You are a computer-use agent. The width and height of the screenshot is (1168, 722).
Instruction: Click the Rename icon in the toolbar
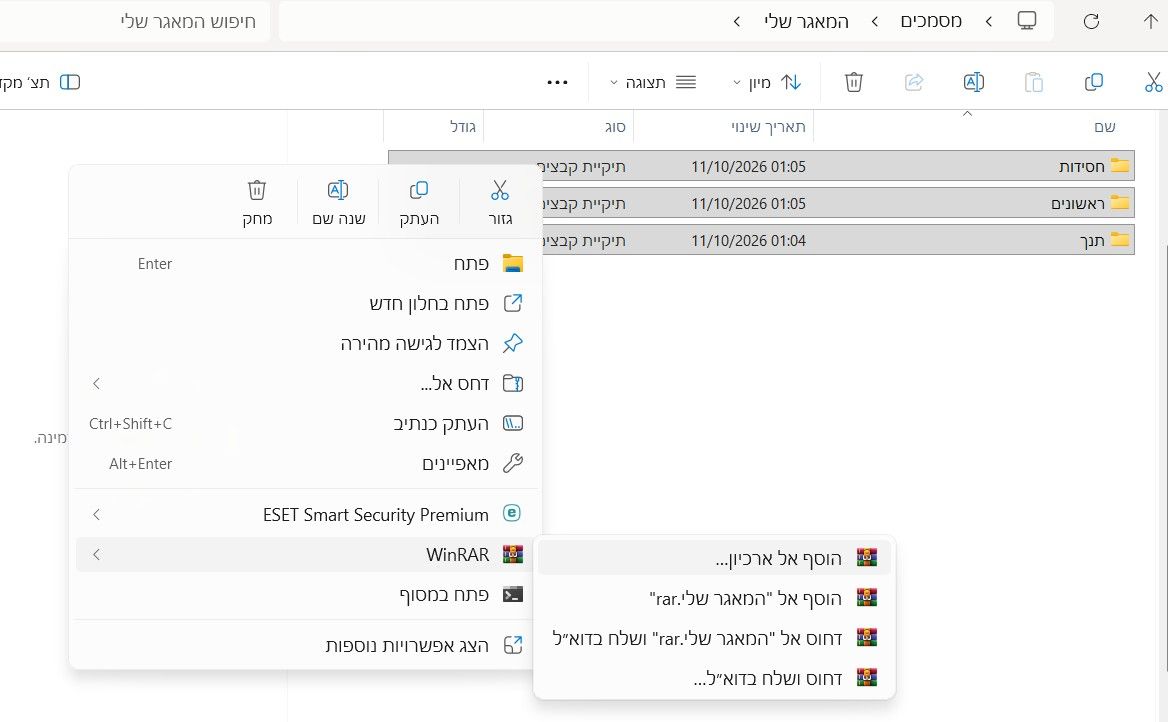974,82
